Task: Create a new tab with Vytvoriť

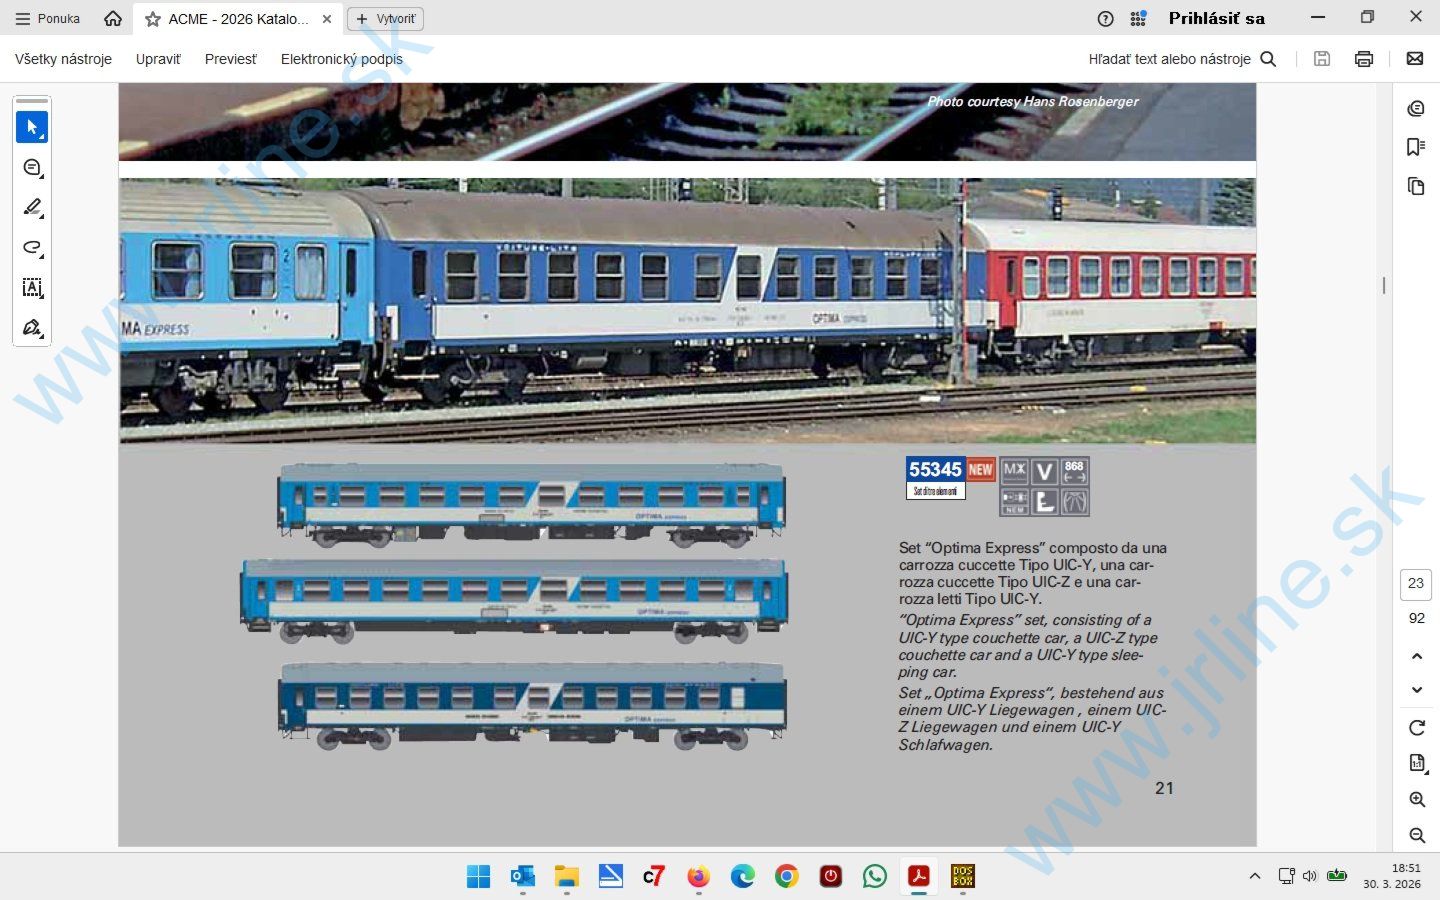Action: point(385,19)
